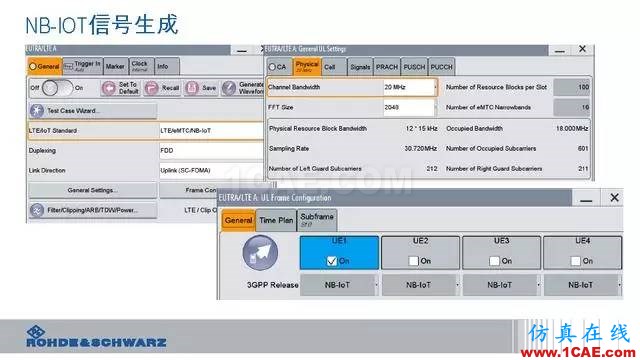
Task: Click the General Settings button
Action: tap(93, 190)
